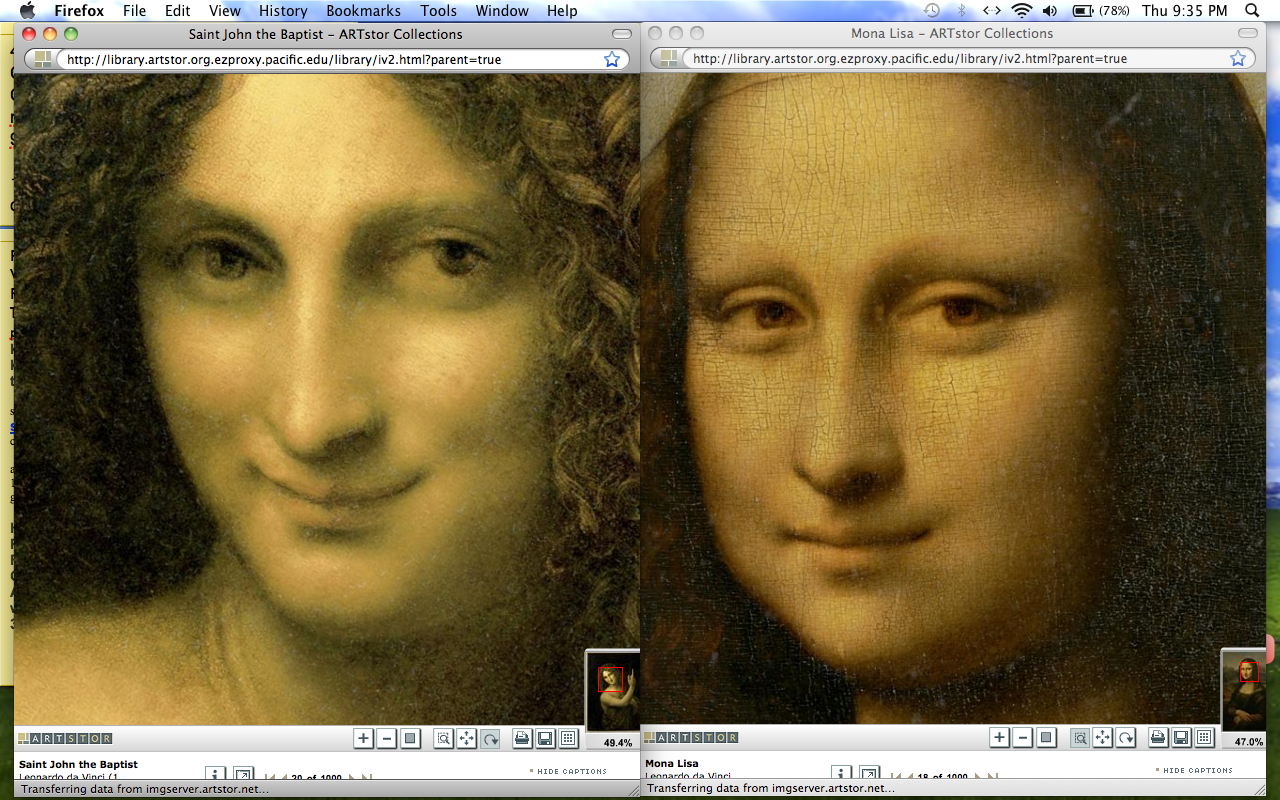
Task: Open the Tools menu
Action: 438,11
